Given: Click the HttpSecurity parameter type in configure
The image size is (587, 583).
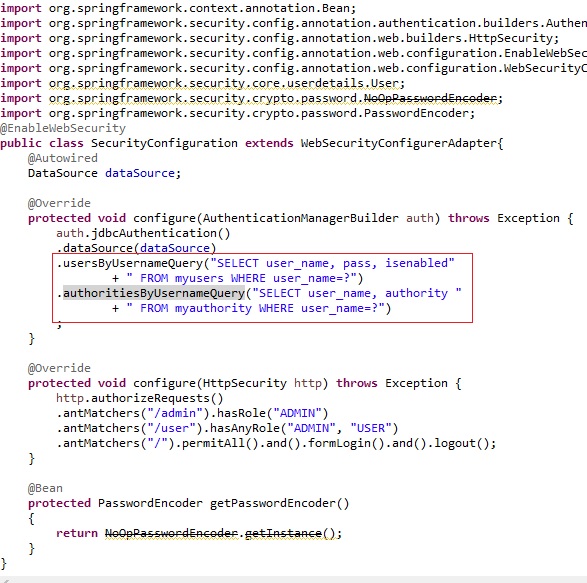Looking at the screenshot, I should (x=244, y=383).
